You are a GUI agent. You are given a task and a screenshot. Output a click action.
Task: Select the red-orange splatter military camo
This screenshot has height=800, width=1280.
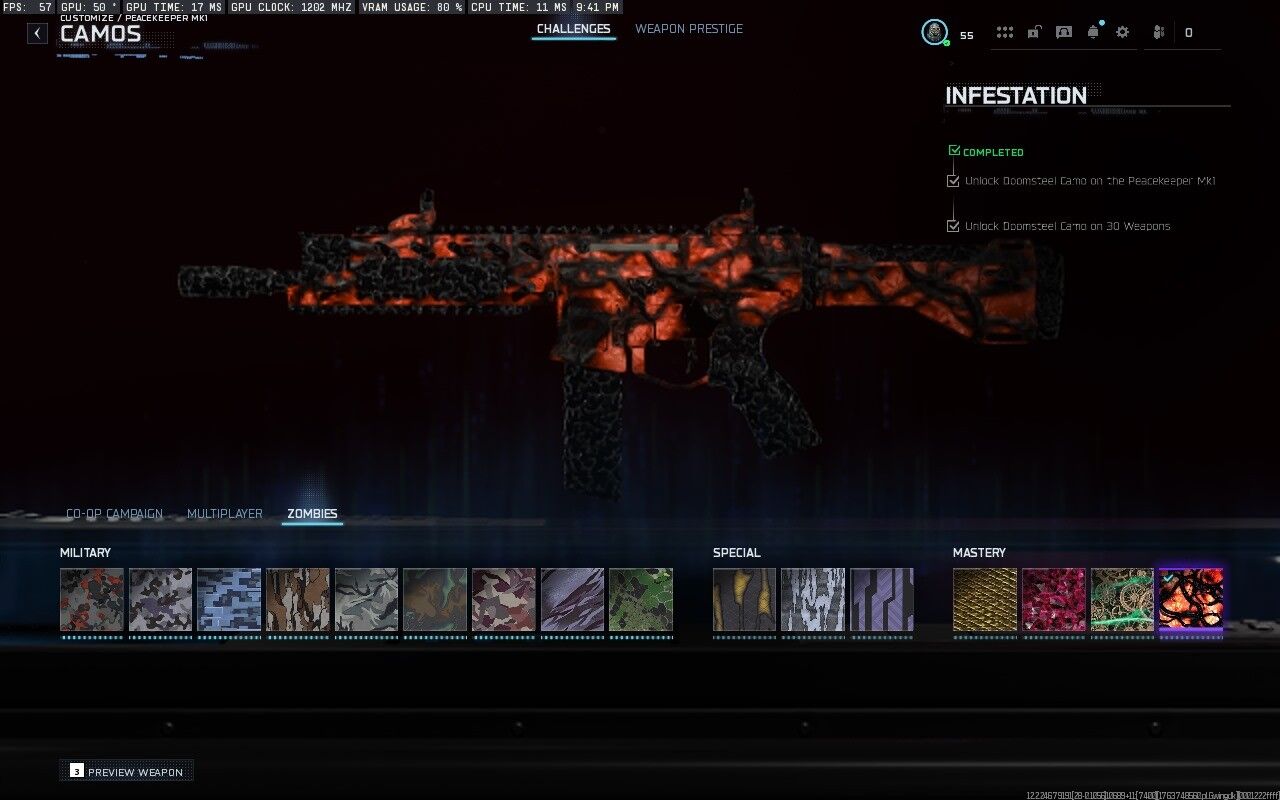(92, 600)
